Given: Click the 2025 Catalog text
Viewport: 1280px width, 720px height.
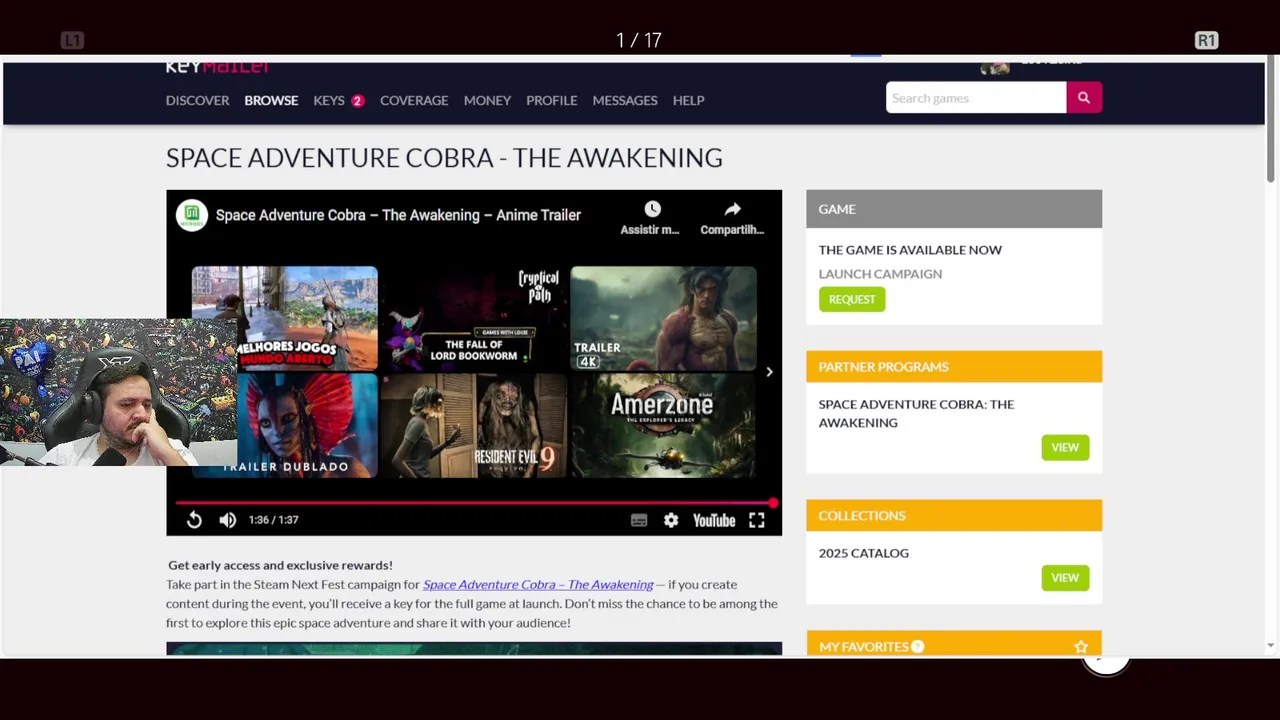Looking at the screenshot, I should click(x=864, y=553).
